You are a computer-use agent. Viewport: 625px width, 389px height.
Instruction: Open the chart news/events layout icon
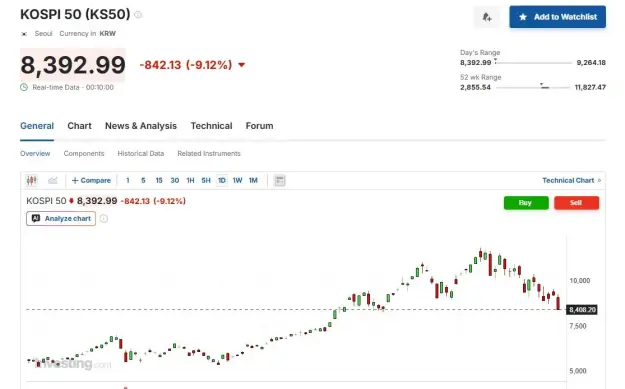pyautogui.click(x=280, y=181)
